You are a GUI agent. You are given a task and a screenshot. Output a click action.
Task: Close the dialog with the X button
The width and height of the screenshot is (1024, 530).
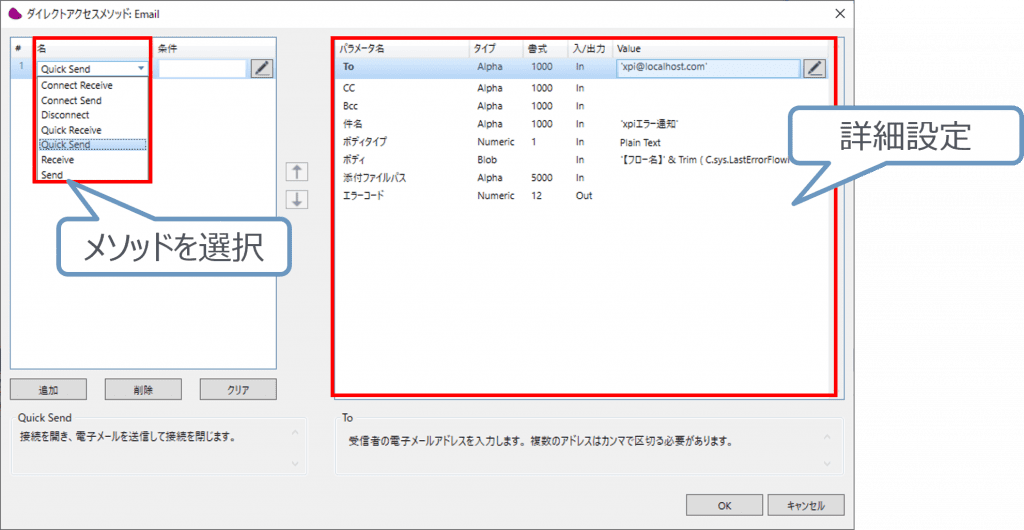(838, 14)
